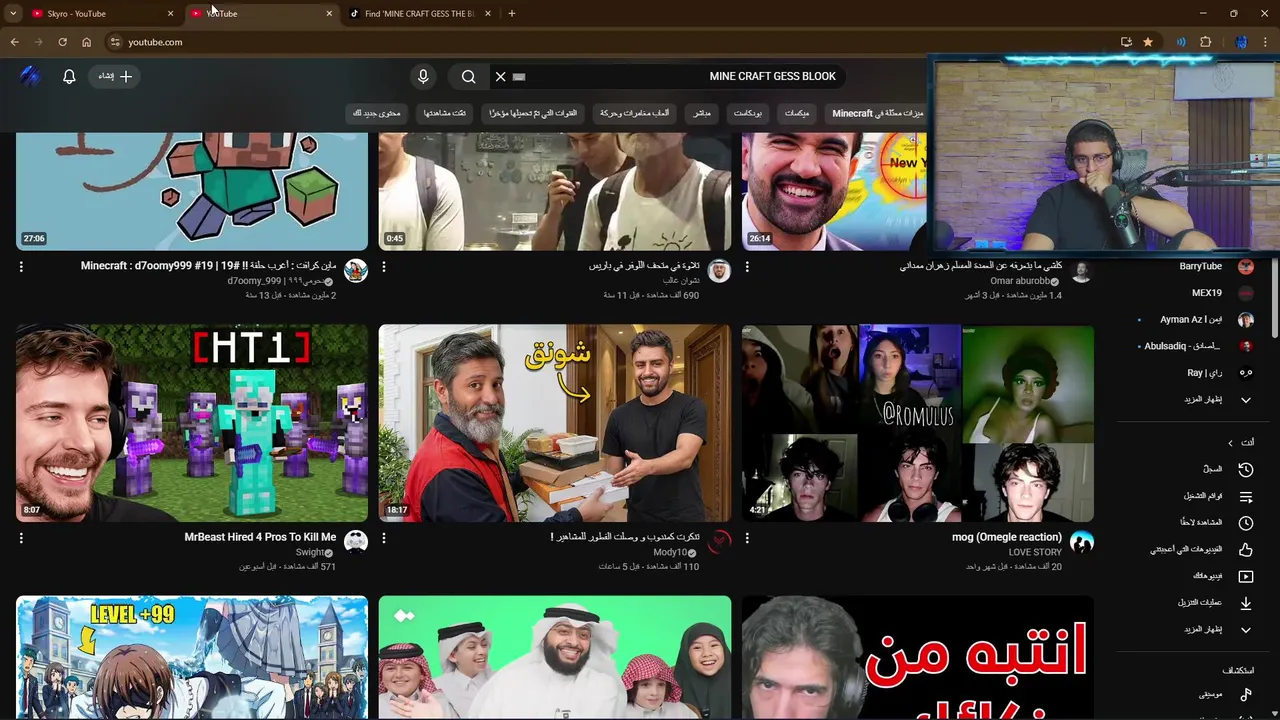Open liked videos thumbs-up icon in sidebar
Image resolution: width=1280 pixels, height=720 pixels.
(x=1245, y=549)
